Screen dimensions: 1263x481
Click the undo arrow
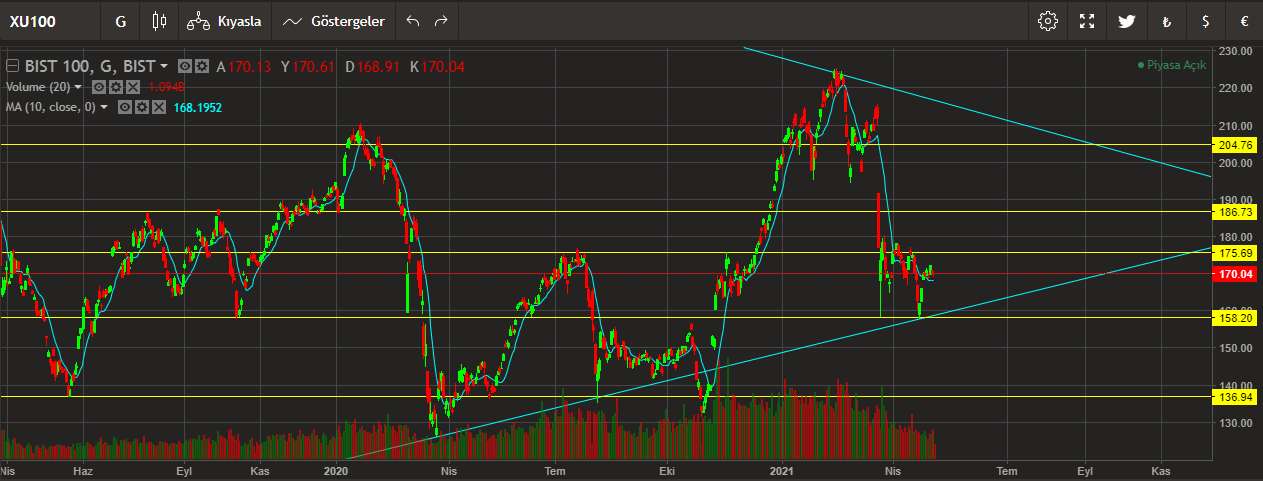pos(413,20)
